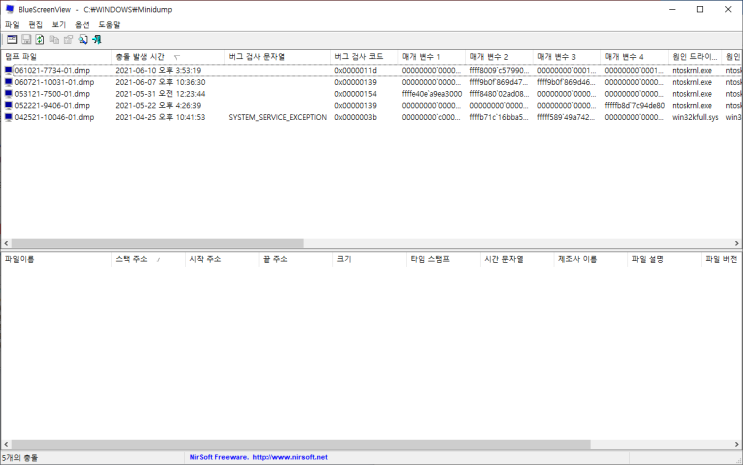
Task: Click the Advanced Options toolbar icon
Action: (x=12, y=39)
